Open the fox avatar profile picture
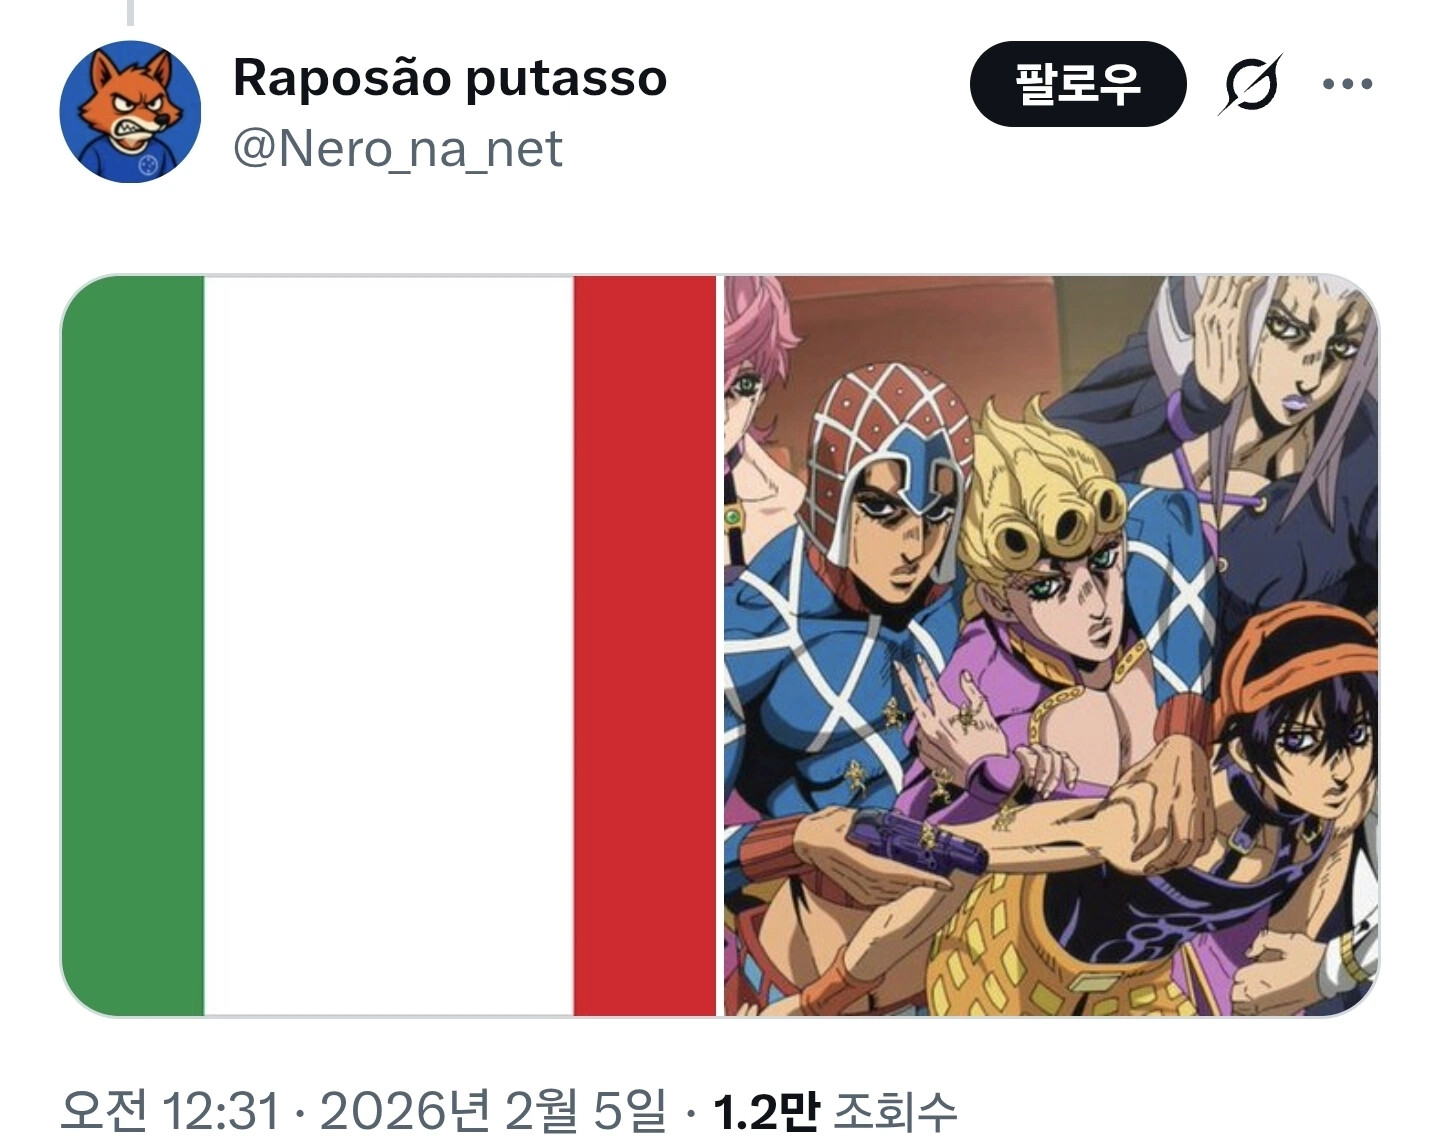Screen dimensions: 1440x1146 point(130,111)
